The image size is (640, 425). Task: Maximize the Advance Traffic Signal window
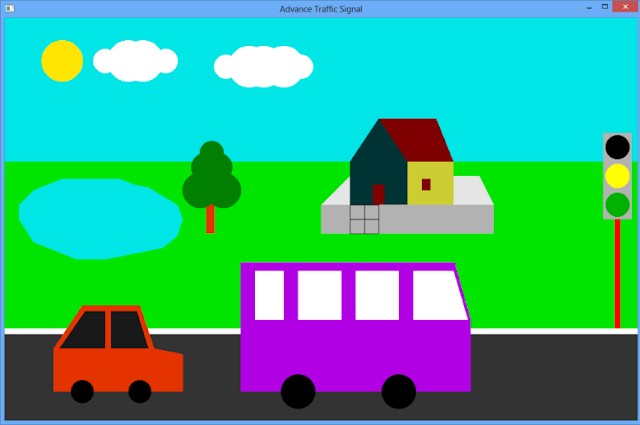[x=605, y=7]
